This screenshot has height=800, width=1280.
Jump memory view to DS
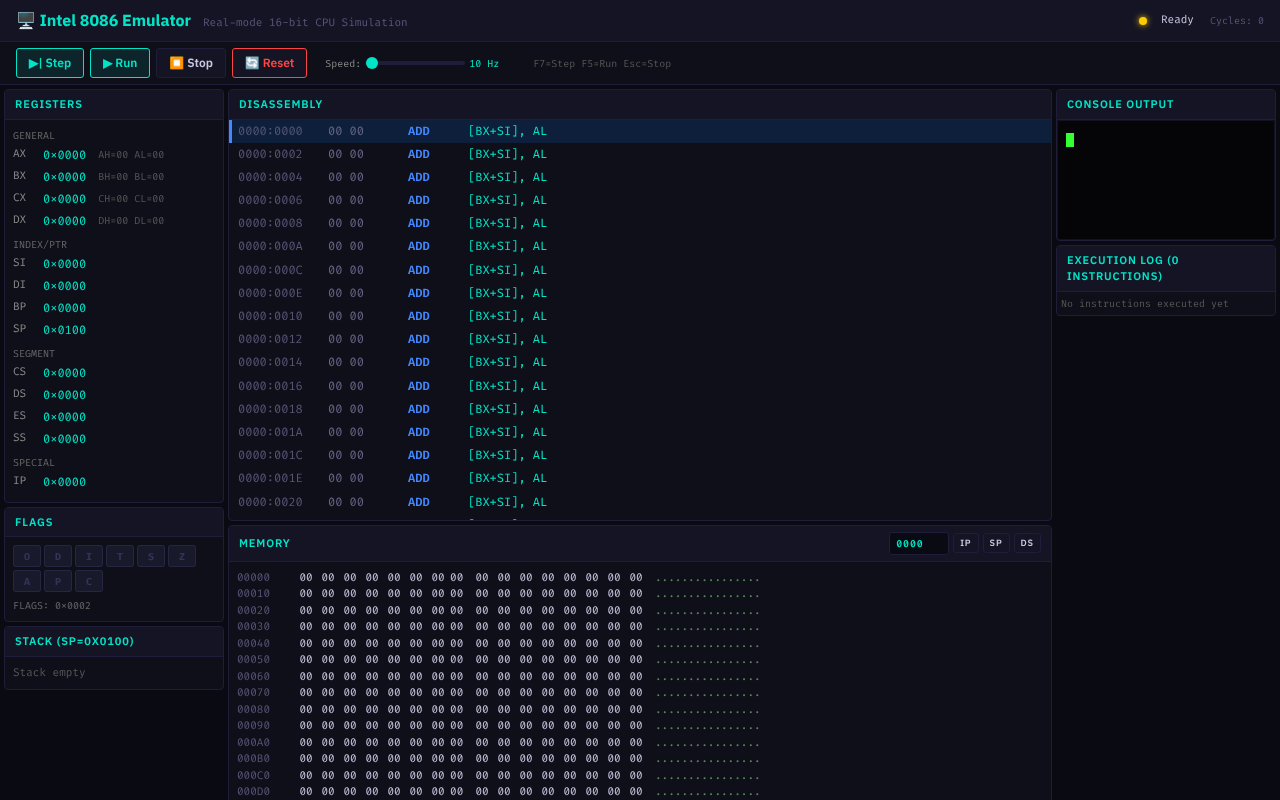click(1027, 543)
